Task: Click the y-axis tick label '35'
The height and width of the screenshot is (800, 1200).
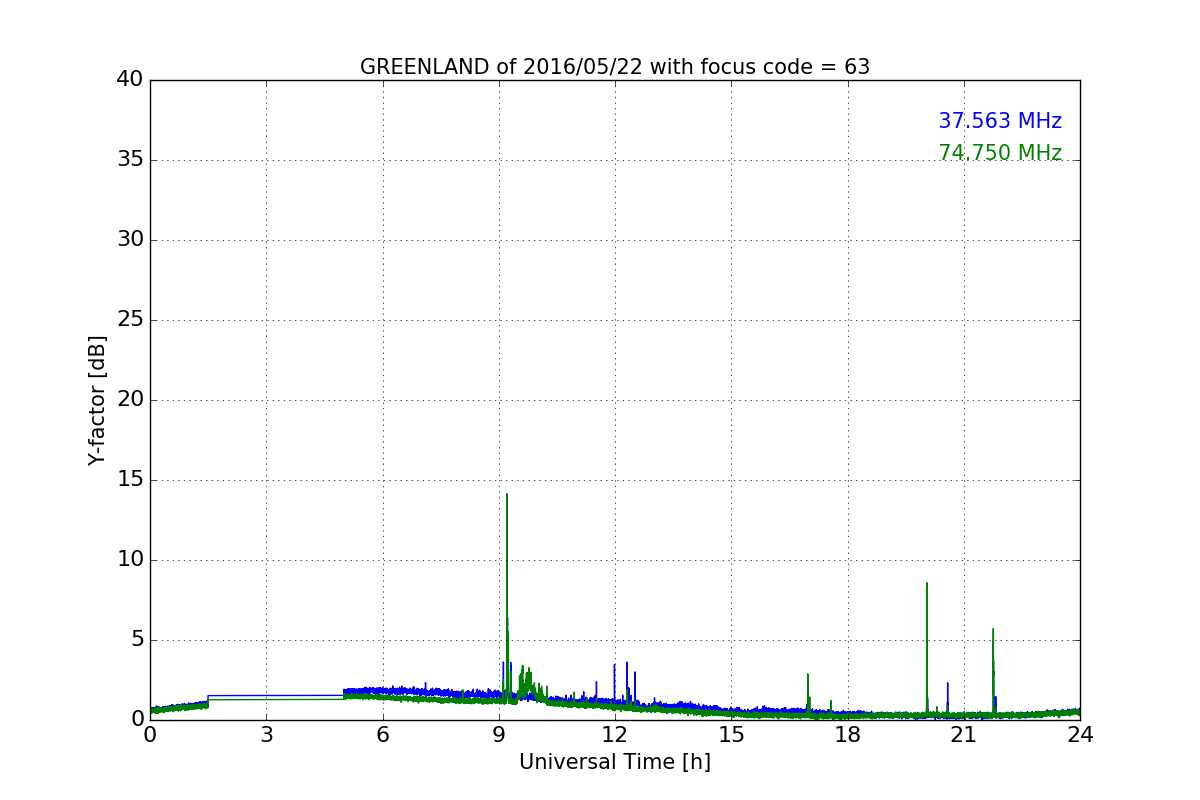Action: point(130,159)
